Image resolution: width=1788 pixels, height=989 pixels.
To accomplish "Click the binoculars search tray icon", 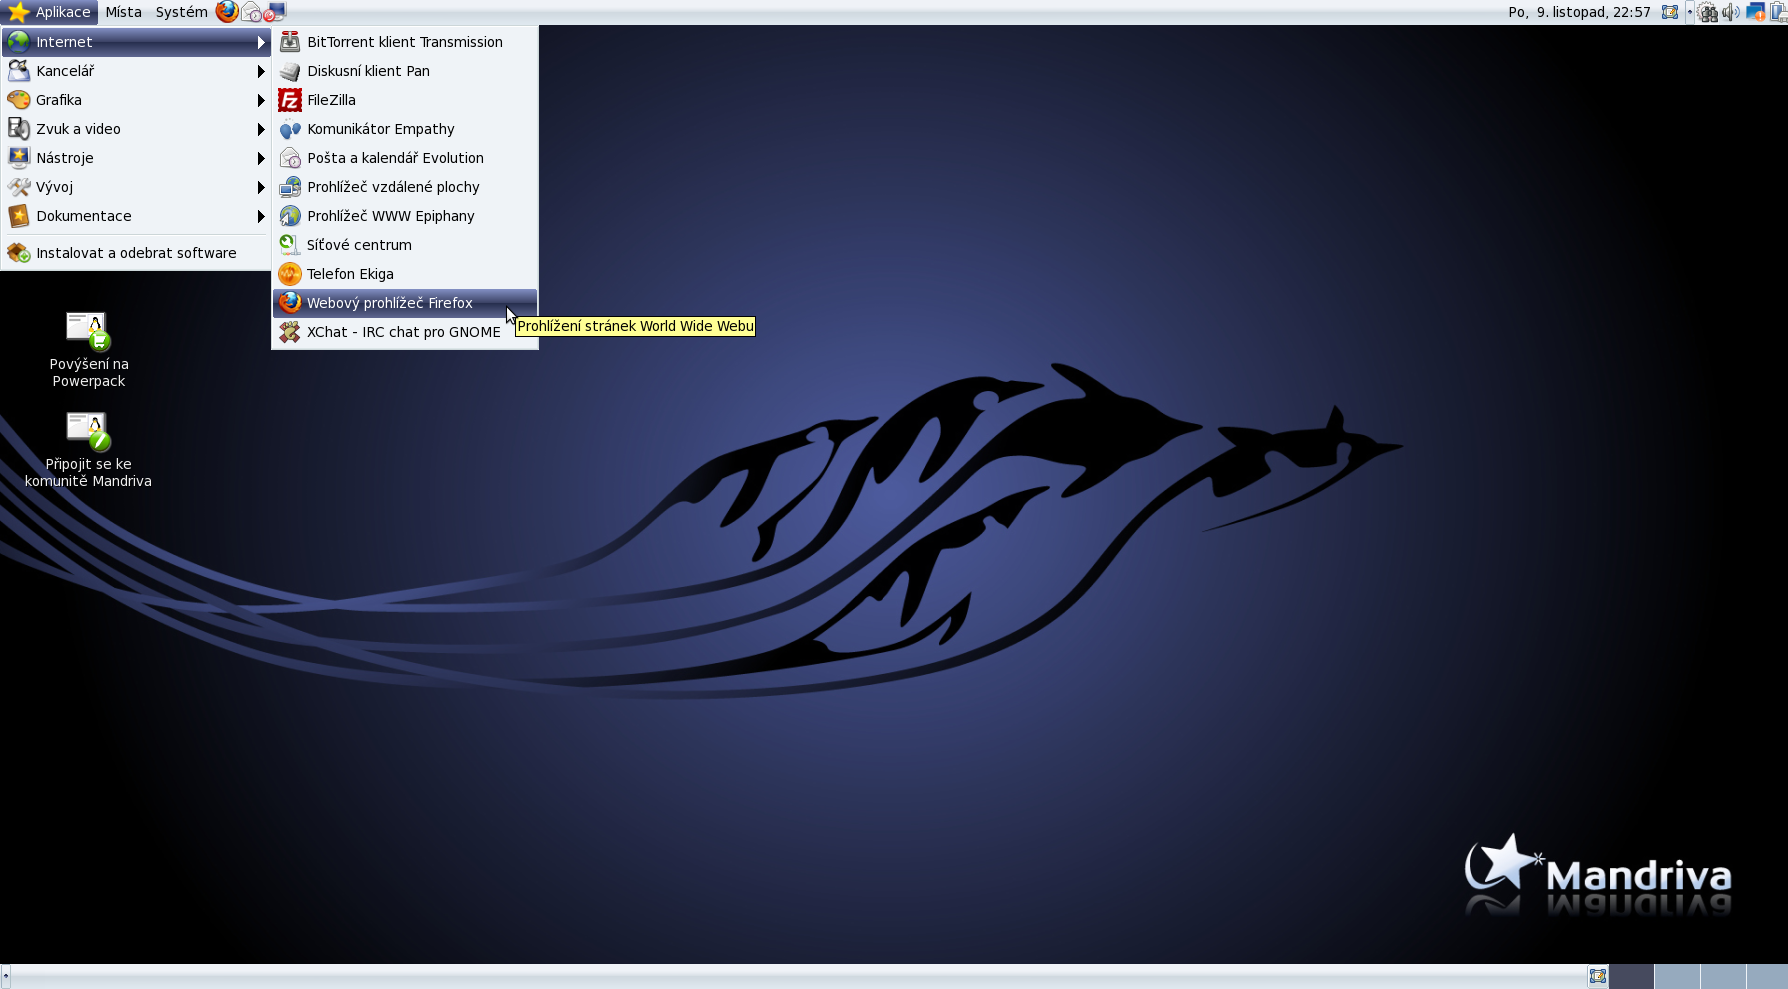I will point(1707,12).
